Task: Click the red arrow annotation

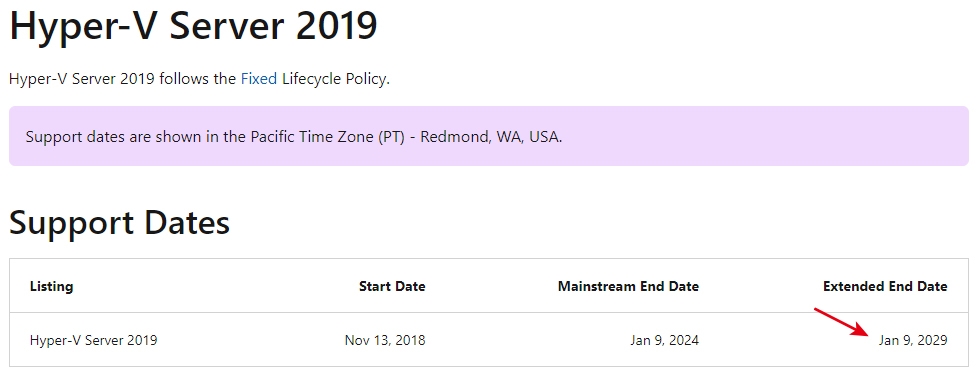Action: (844, 322)
